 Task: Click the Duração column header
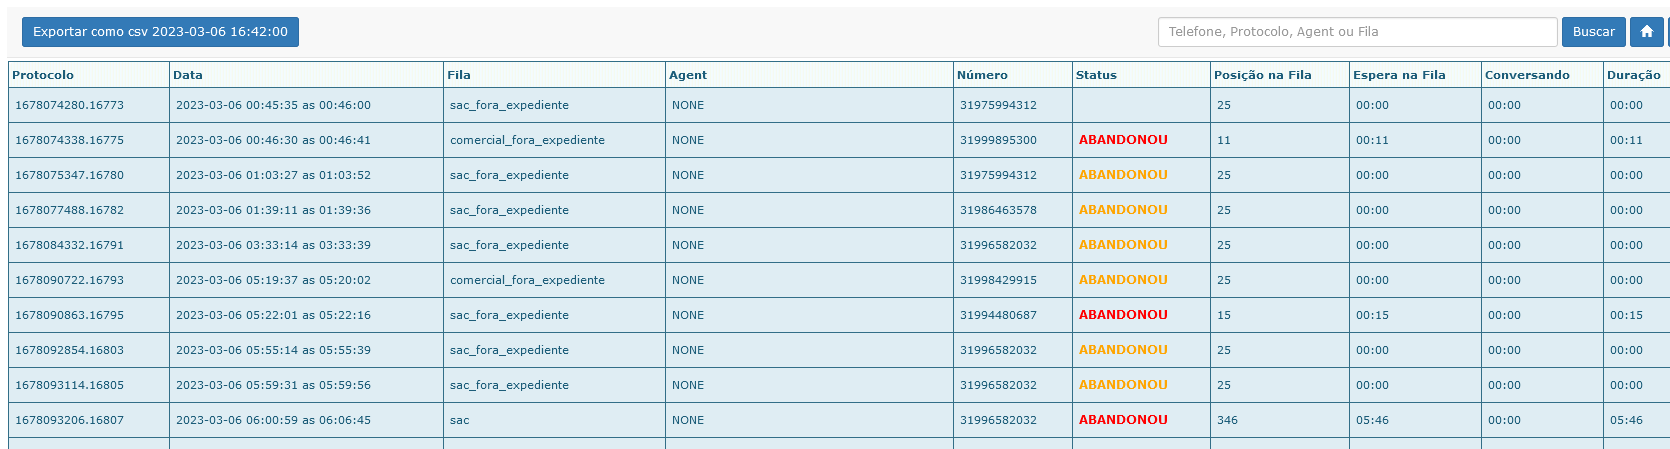[1633, 75]
